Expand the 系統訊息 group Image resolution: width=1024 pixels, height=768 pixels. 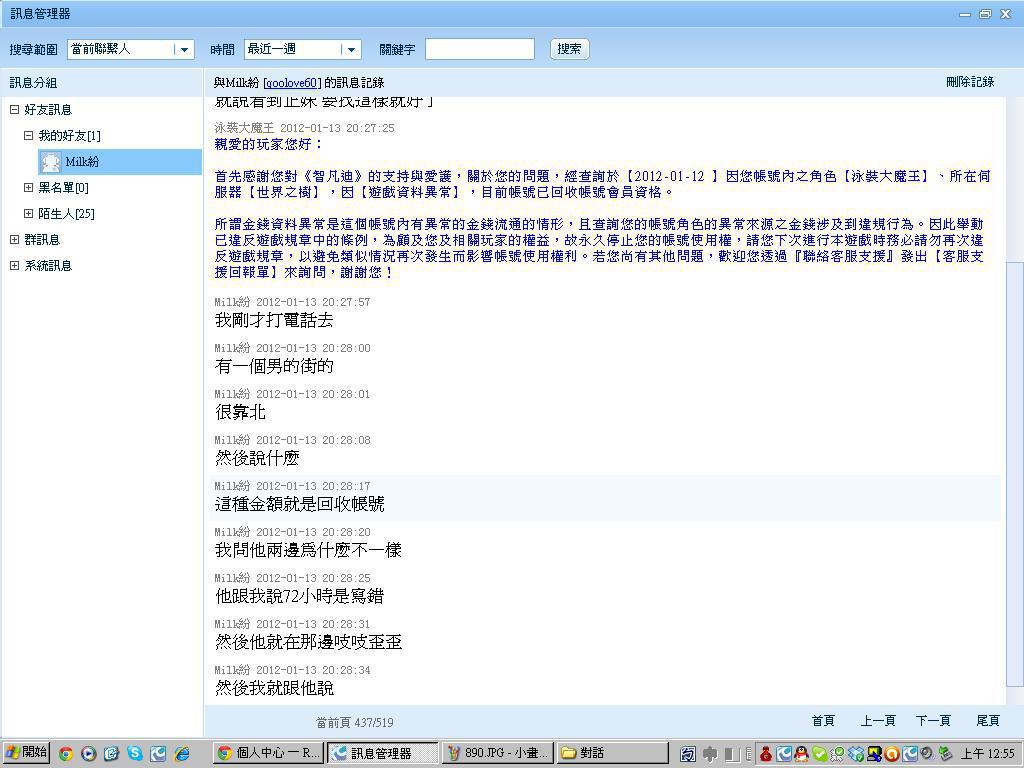click(x=14, y=266)
